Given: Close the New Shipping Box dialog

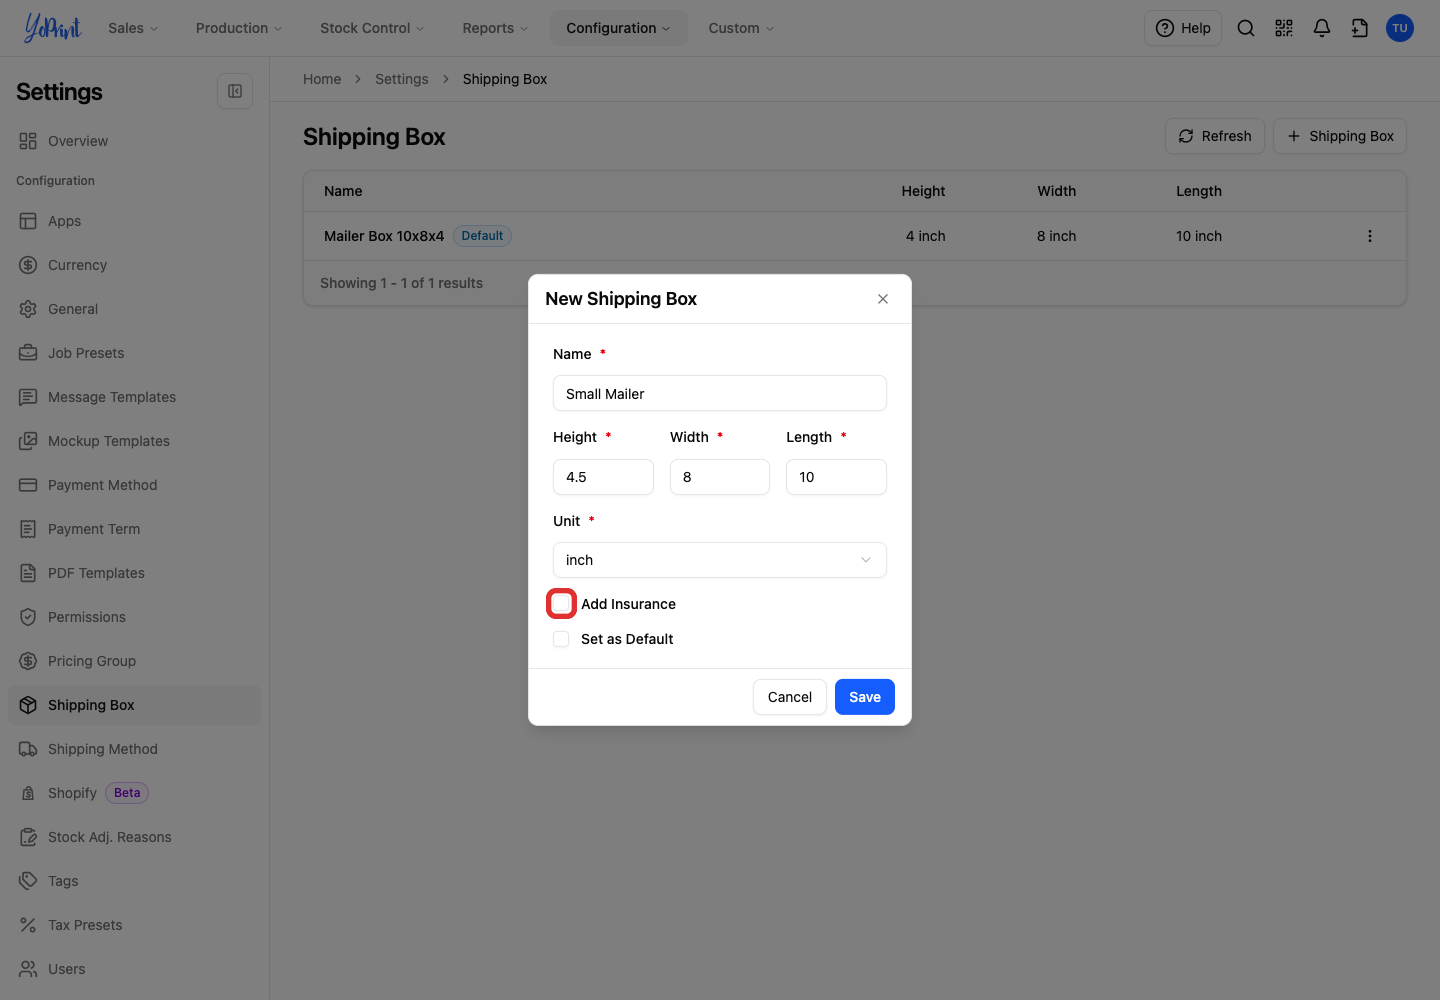Looking at the screenshot, I should pyautogui.click(x=883, y=299).
